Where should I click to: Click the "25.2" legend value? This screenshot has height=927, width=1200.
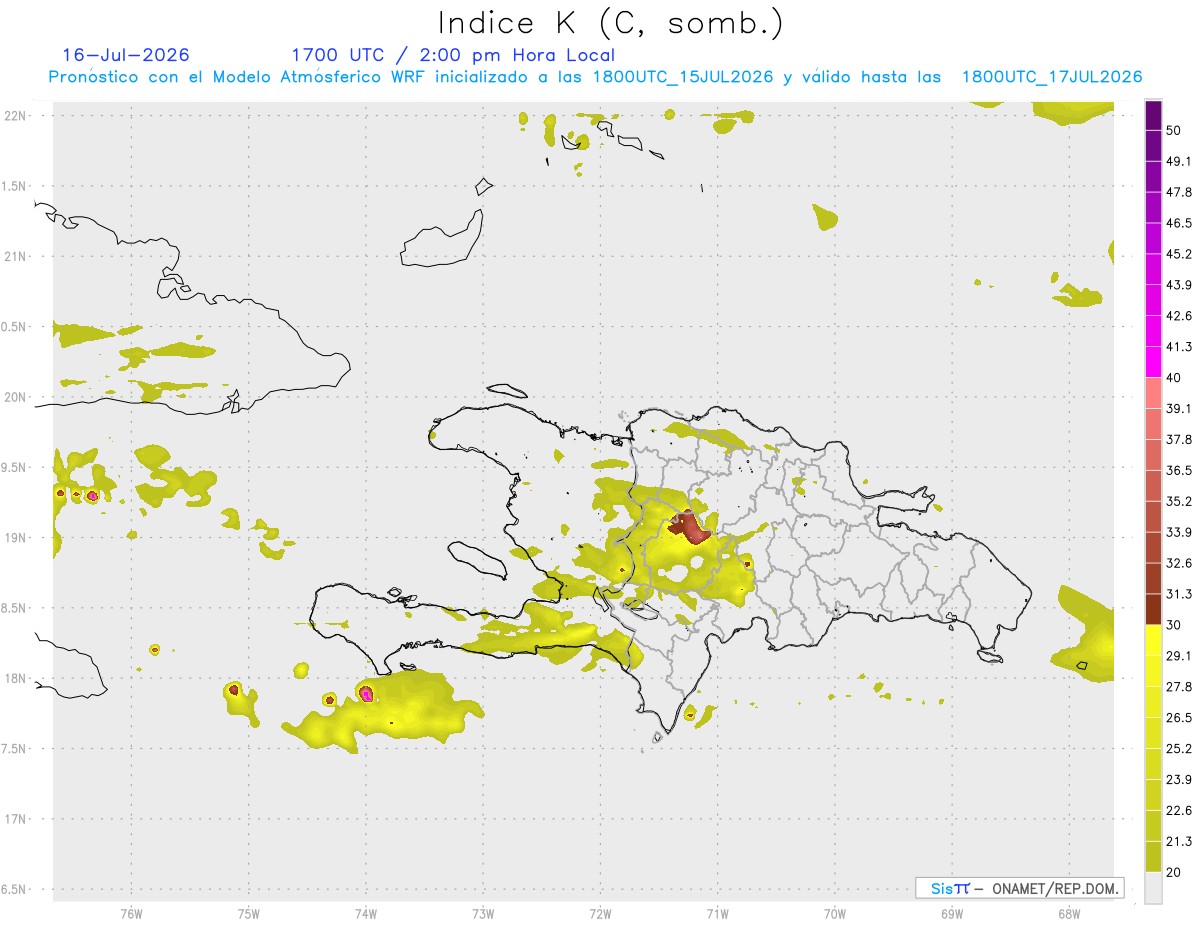(x=1180, y=749)
